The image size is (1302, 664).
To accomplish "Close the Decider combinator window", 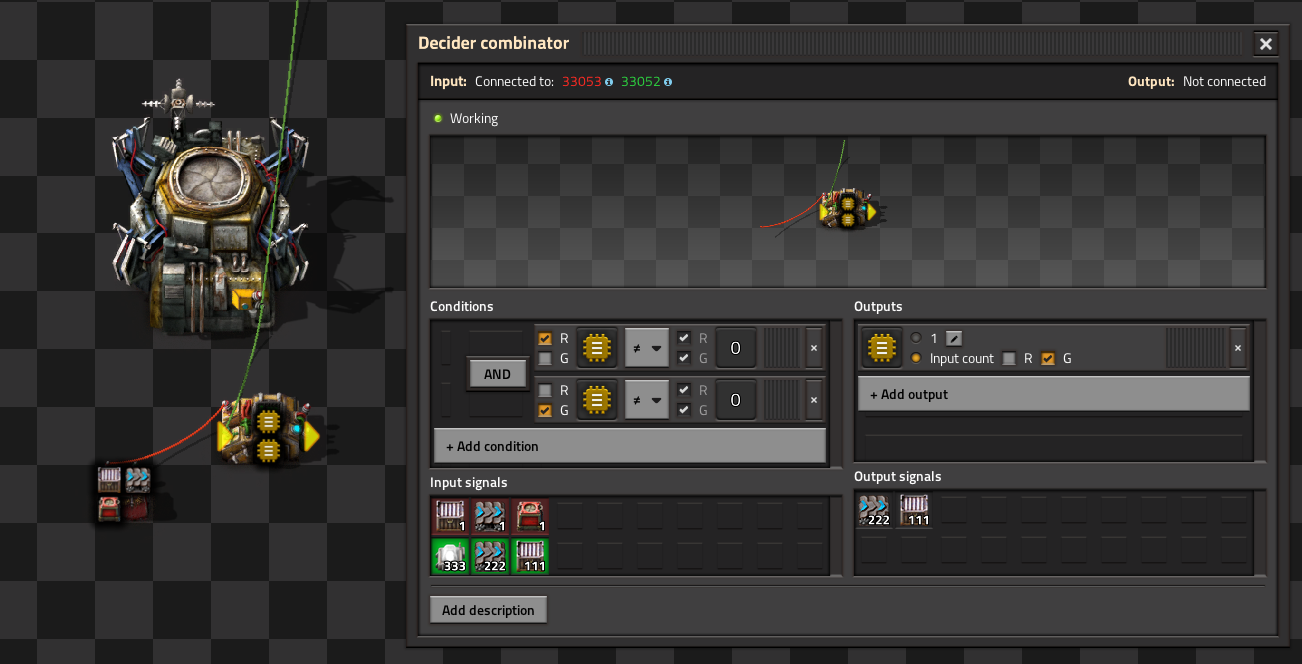I will [x=1265, y=44].
